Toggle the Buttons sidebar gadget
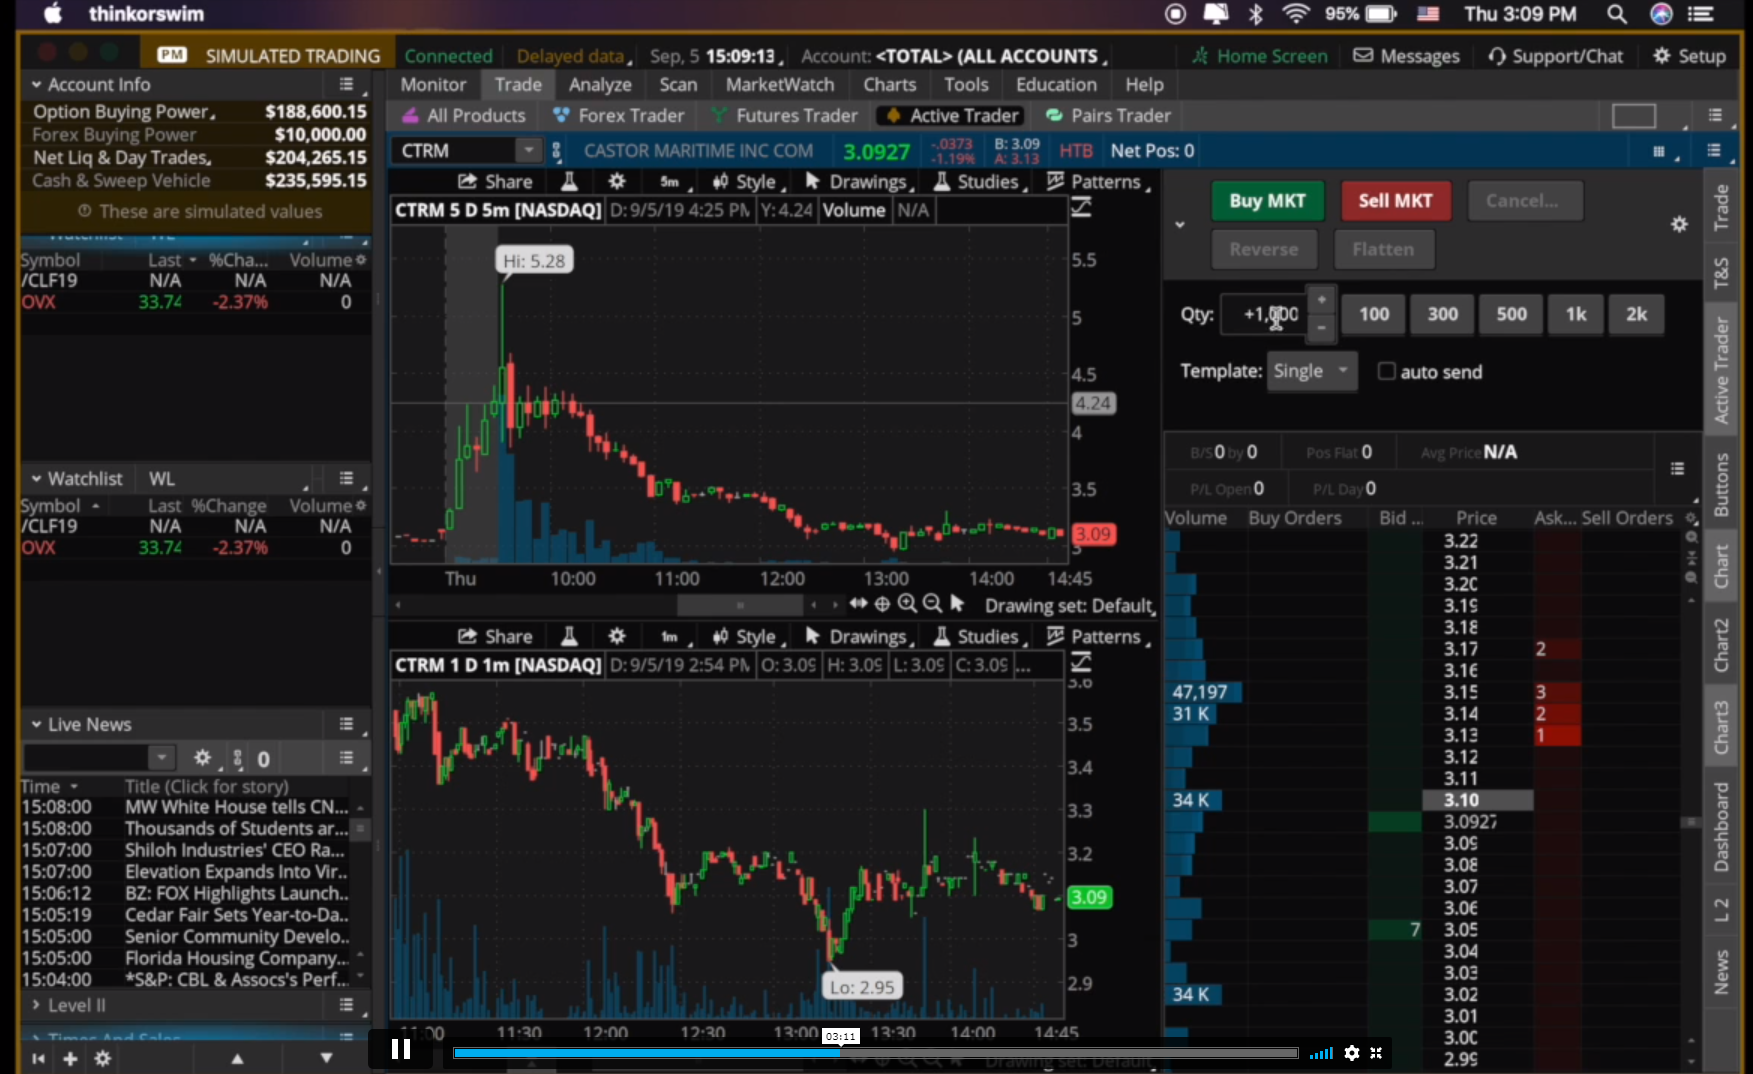Viewport: 1753px width, 1074px height. click(1721, 486)
